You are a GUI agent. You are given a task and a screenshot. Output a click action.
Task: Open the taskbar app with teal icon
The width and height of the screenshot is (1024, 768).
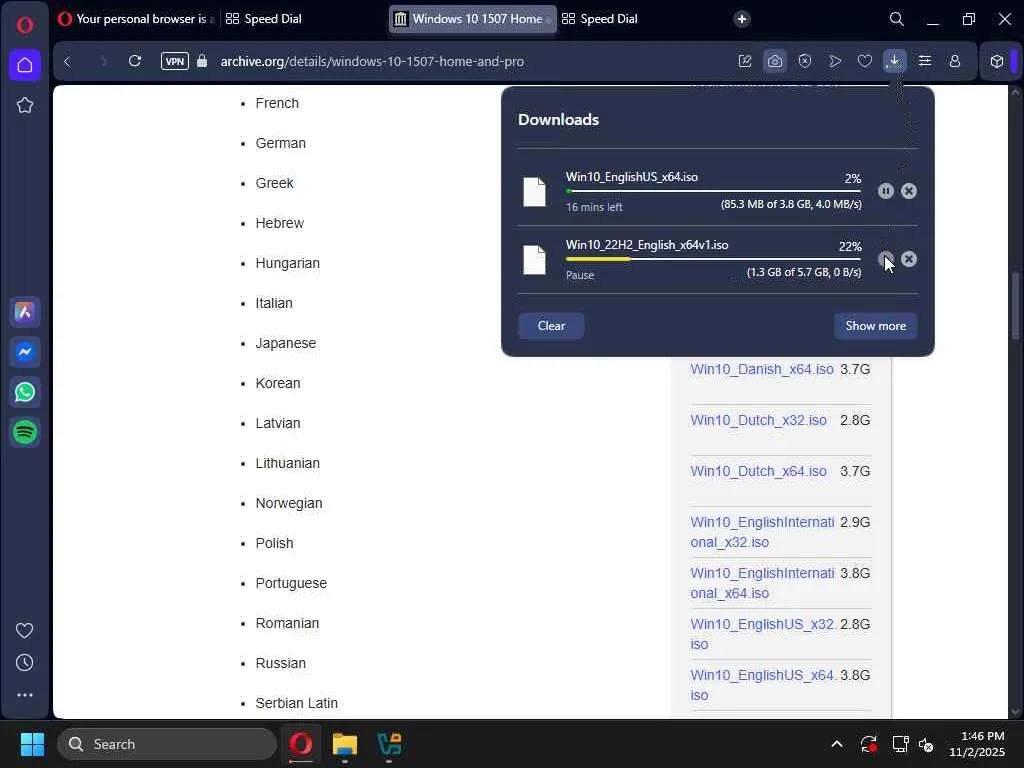tap(389, 744)
